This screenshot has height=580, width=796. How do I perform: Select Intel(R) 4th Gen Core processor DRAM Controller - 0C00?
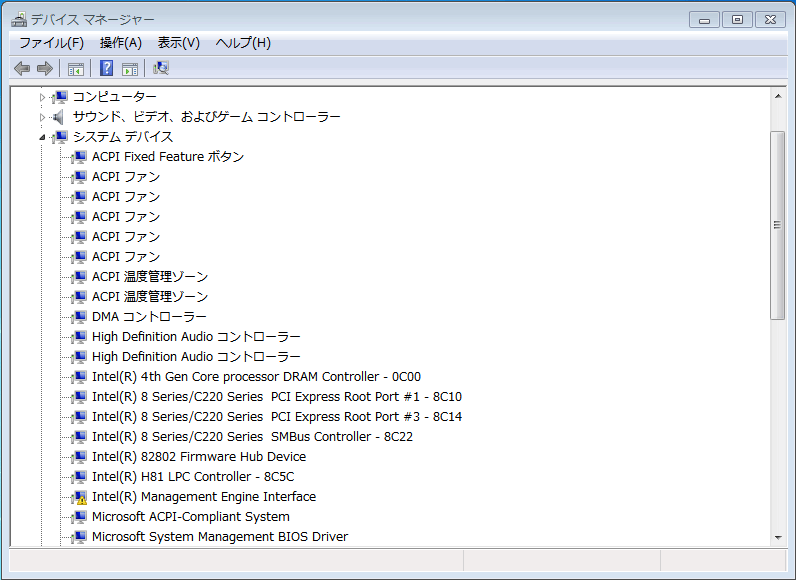click(x=256, y=377)
